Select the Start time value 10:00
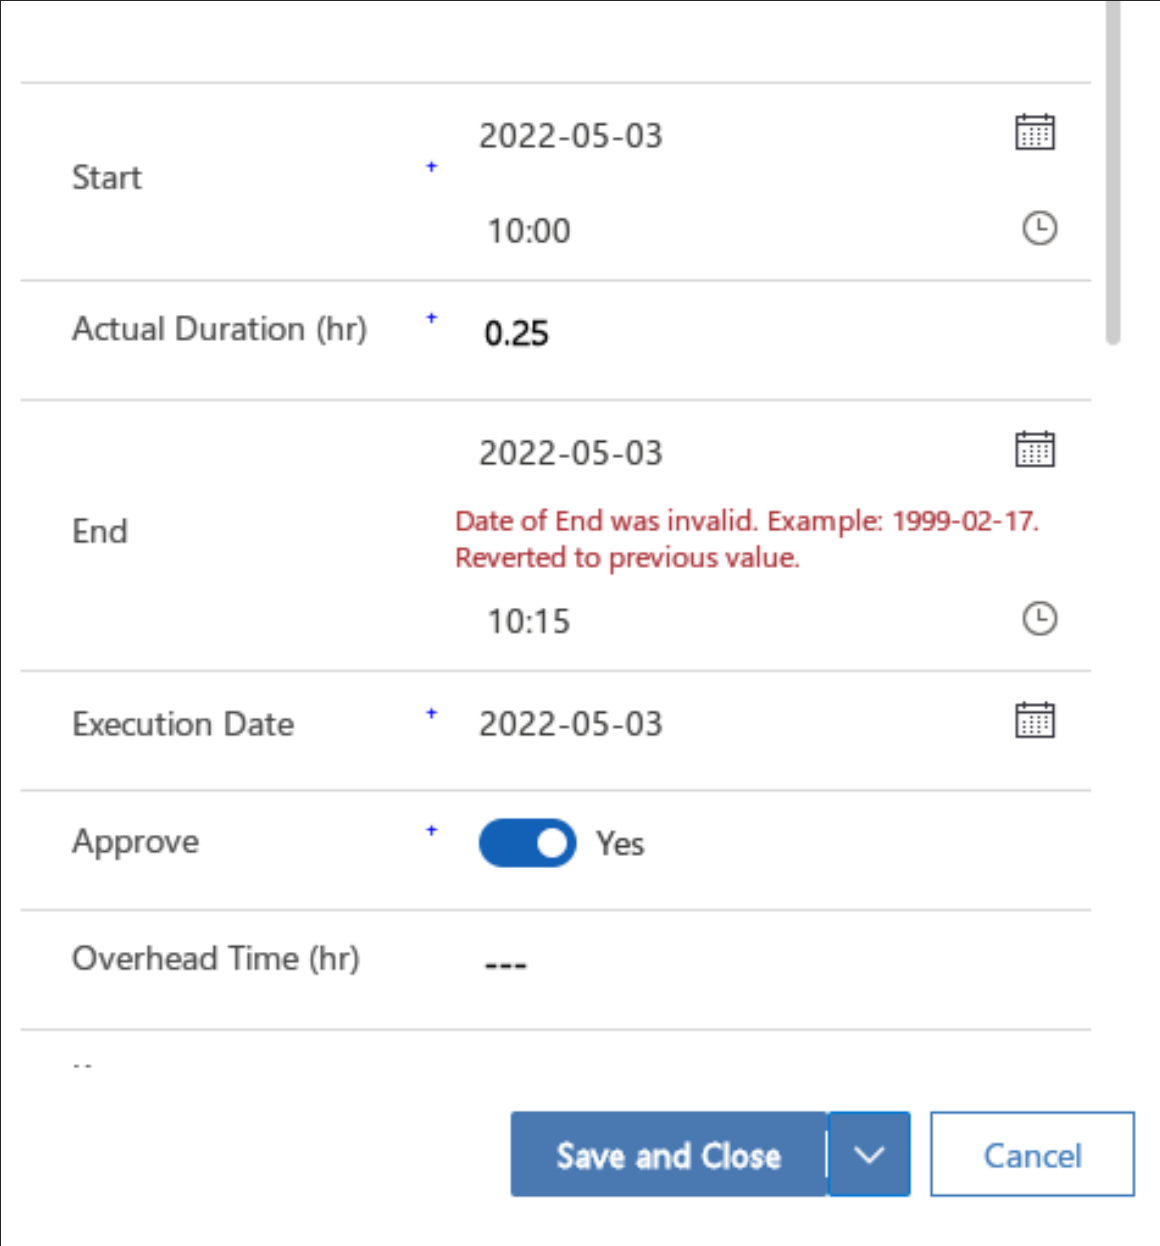Viewport: 1160px width, 1246px height. click(x=531, y=230)
